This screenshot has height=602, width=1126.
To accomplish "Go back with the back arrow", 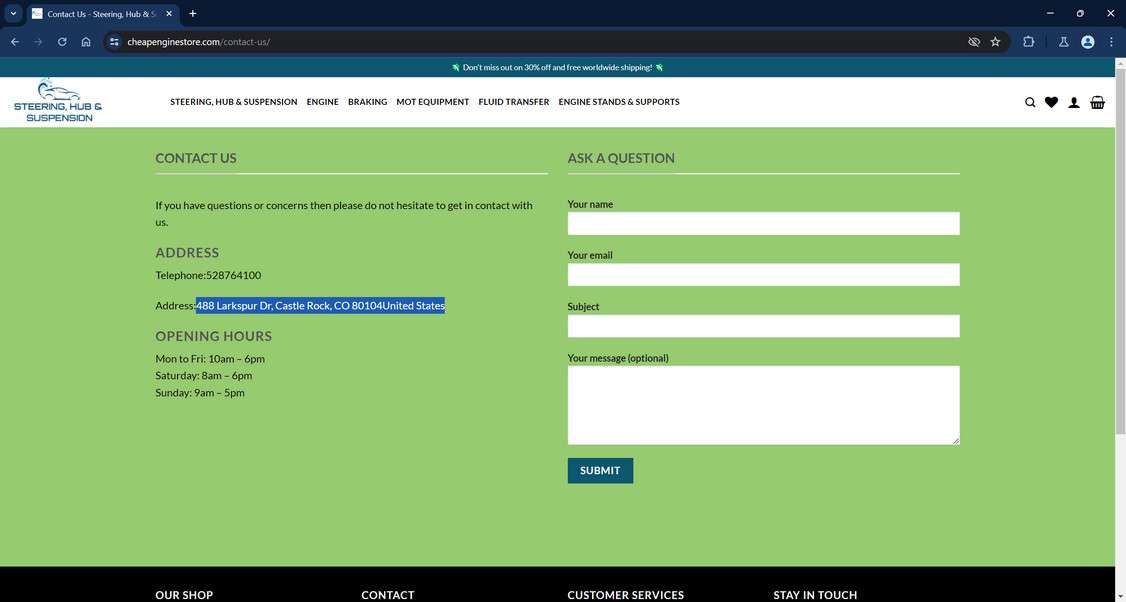I will 14,42.
